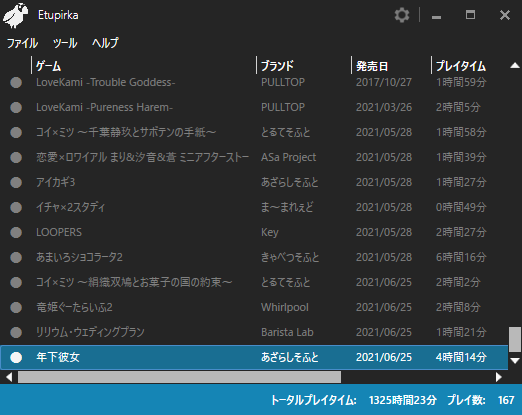Minimize the Etupirka window
The image size is (522, 415).
(436, 16)
